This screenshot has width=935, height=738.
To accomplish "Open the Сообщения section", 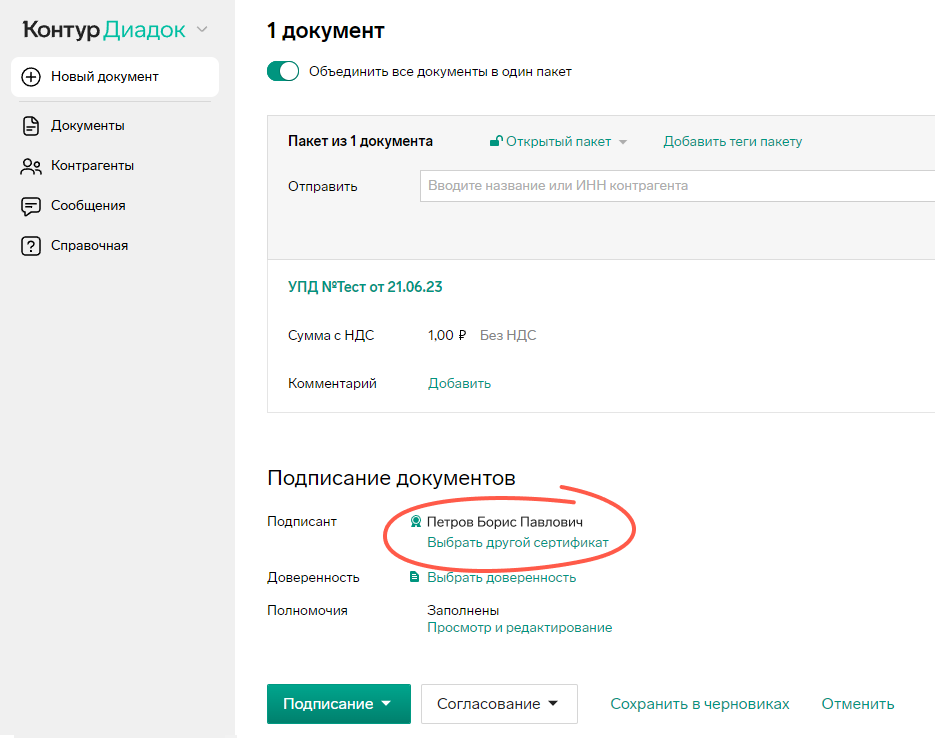I will [x=88, y=206].
